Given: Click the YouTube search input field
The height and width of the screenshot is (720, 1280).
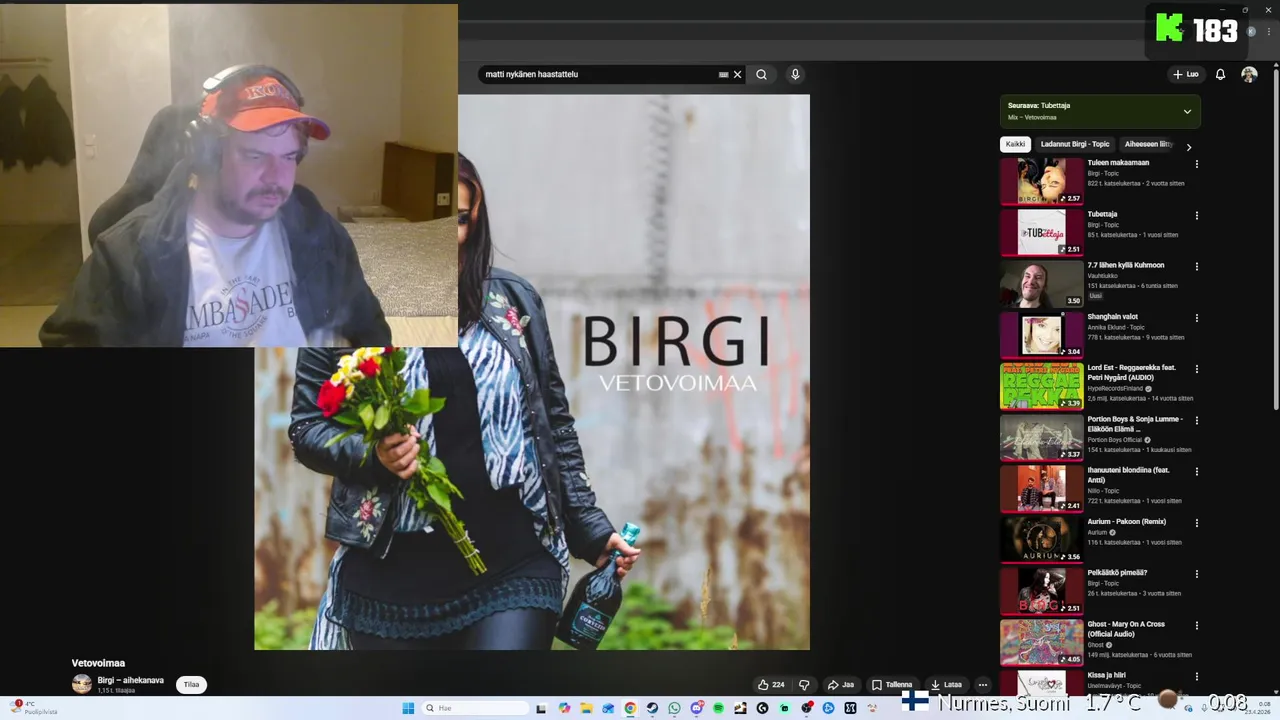Looking at the screenshot, I should pos(600,74).
